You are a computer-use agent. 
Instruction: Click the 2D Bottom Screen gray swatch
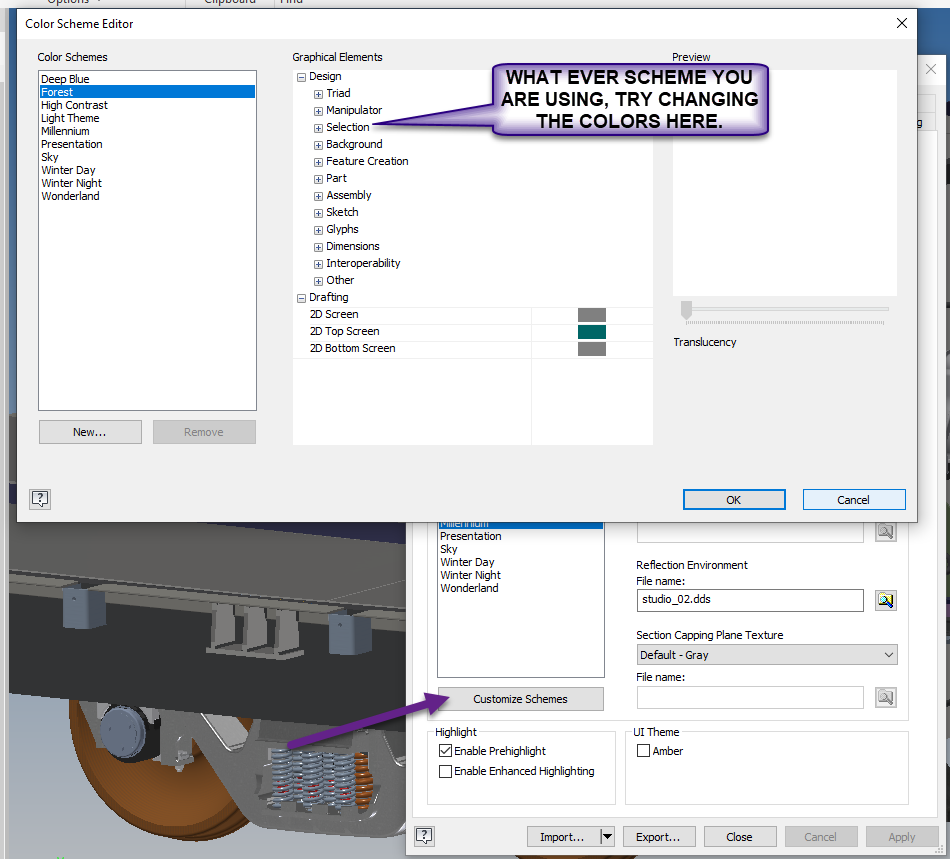(592, 348)
